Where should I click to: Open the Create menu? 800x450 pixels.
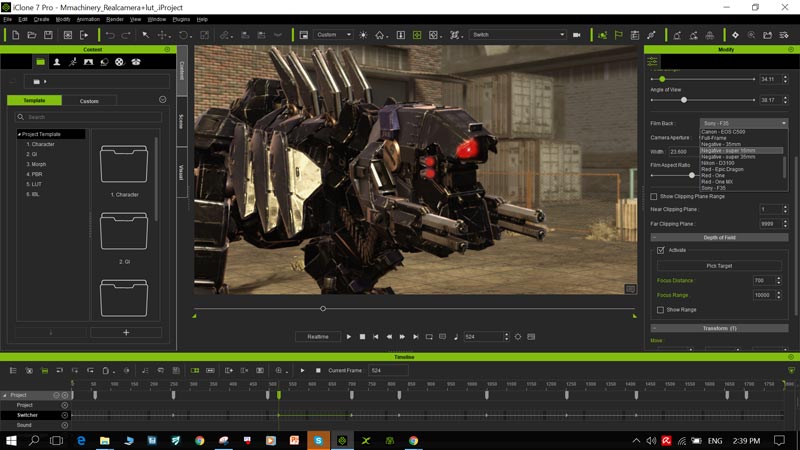41,19
